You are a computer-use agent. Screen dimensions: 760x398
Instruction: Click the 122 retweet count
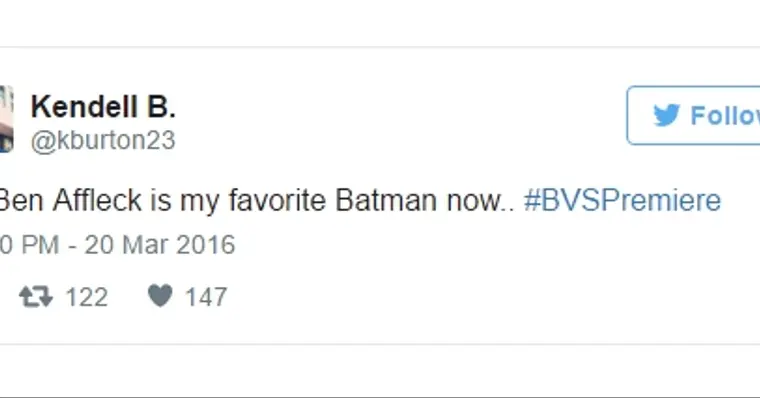[87, 297]
